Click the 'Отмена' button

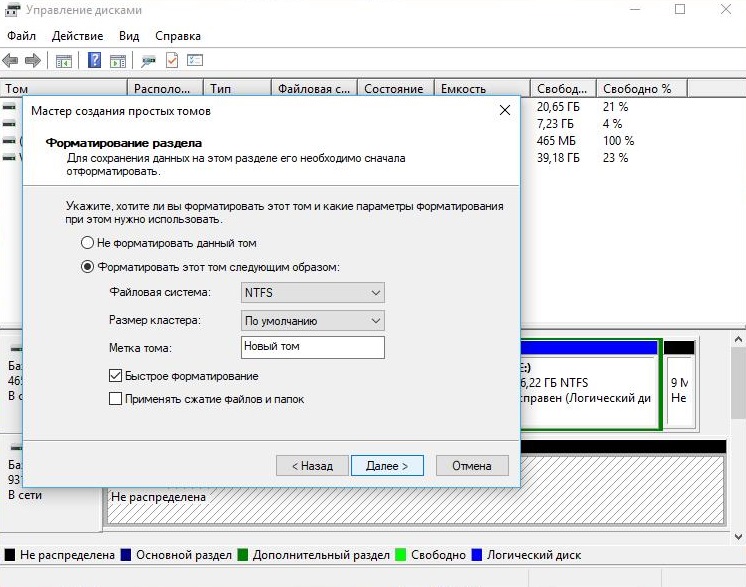point(472,466)
